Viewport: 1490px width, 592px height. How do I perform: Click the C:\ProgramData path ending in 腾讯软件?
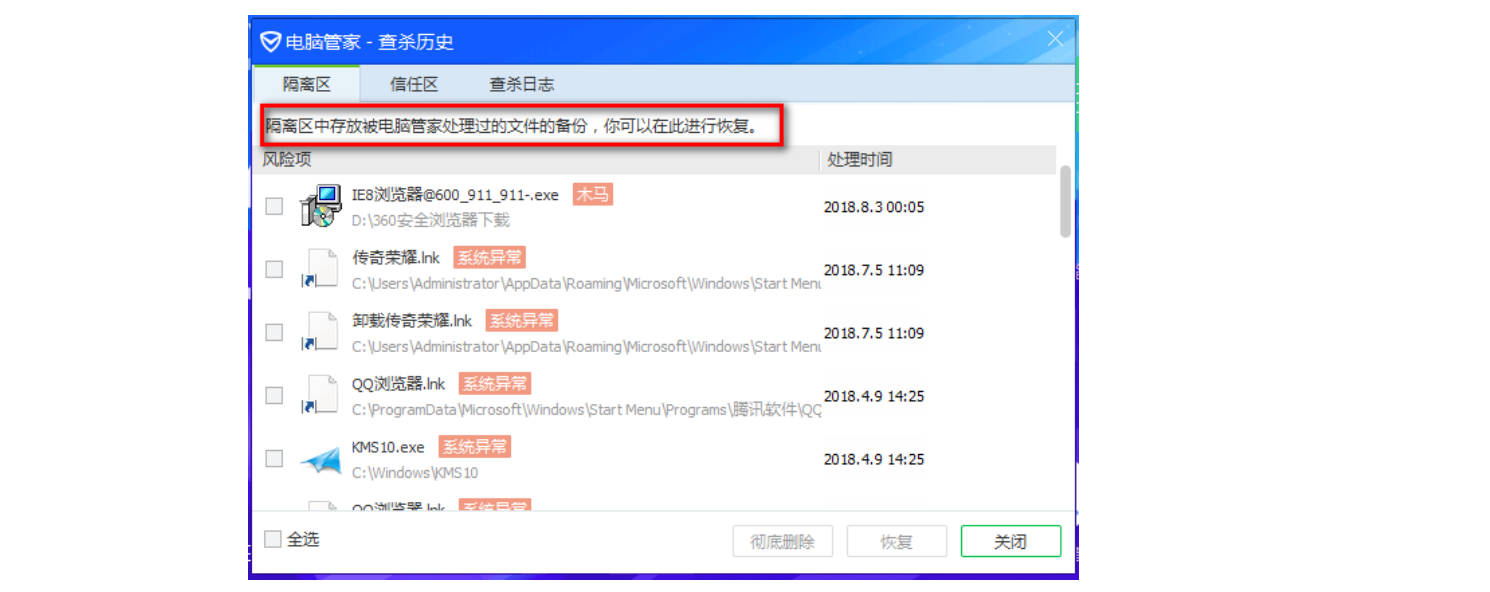tap(586, 409)
